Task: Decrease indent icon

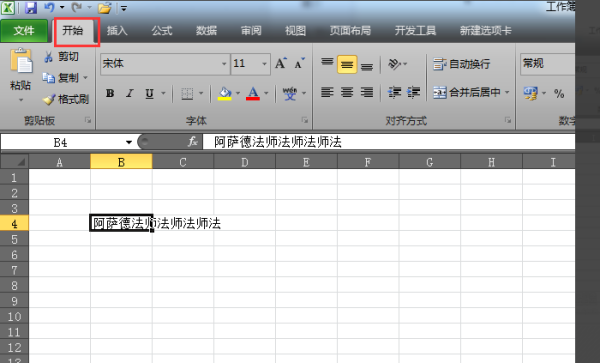Action: coord(394,93)
